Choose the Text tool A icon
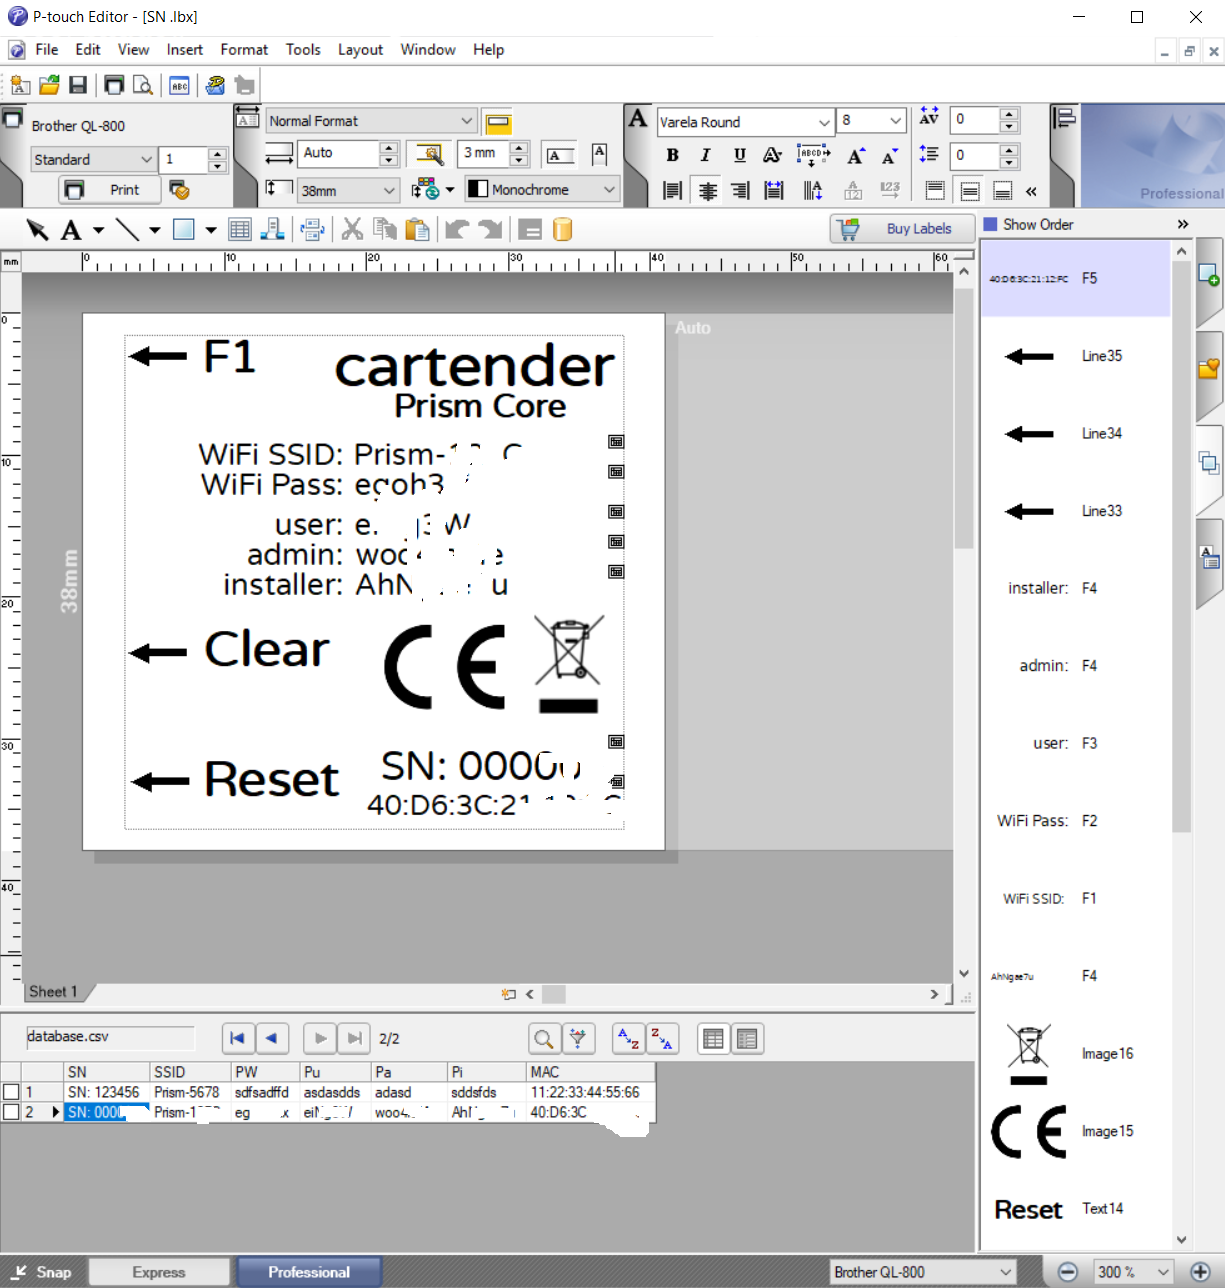 point(71,230)
